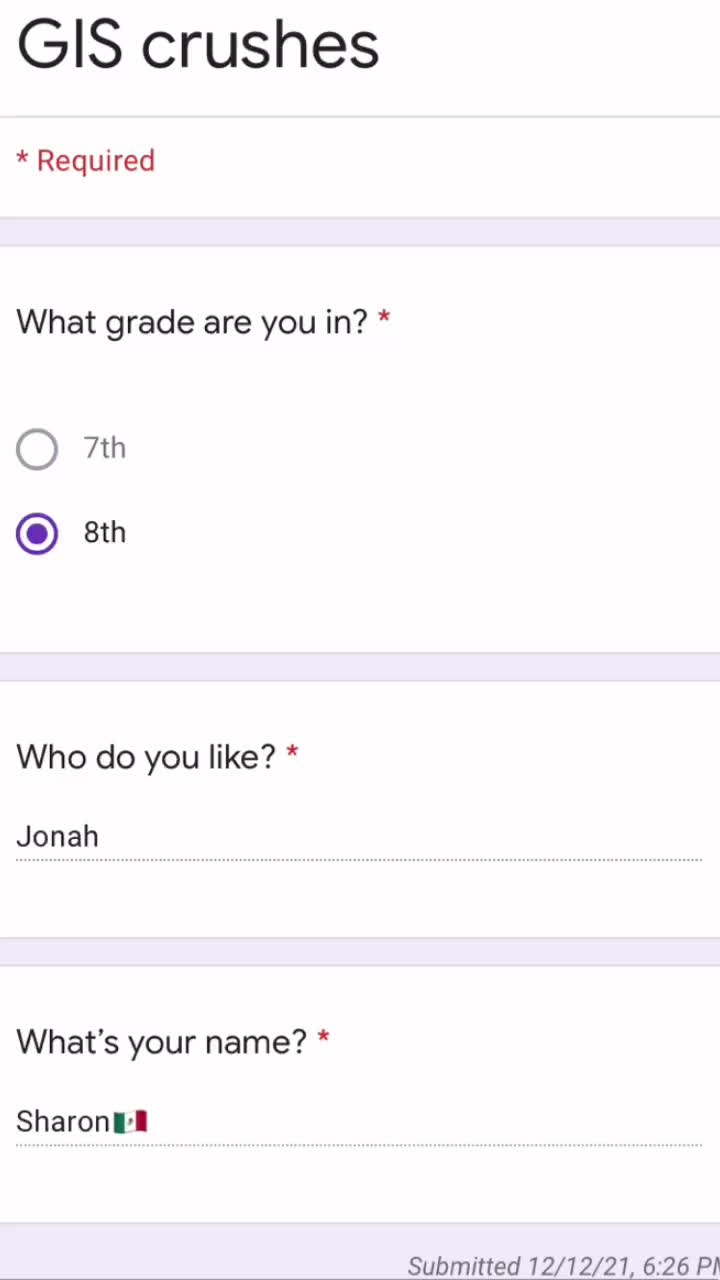Click the 'What grade are you in?' question
The width and height of the screenshot is (720, 1280).
192,322
